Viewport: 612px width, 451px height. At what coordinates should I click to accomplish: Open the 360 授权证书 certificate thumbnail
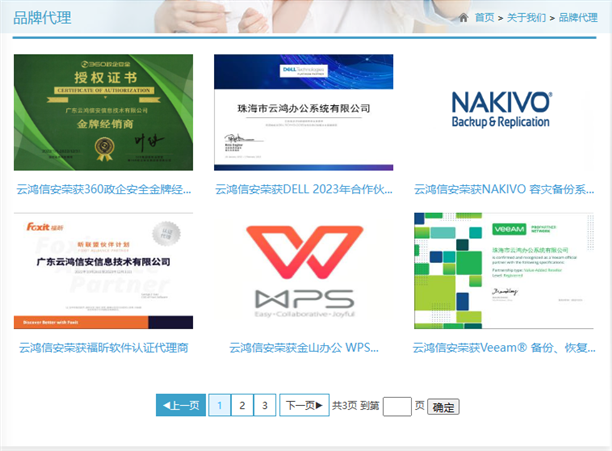pyautogui.click(x=103, y=112)
